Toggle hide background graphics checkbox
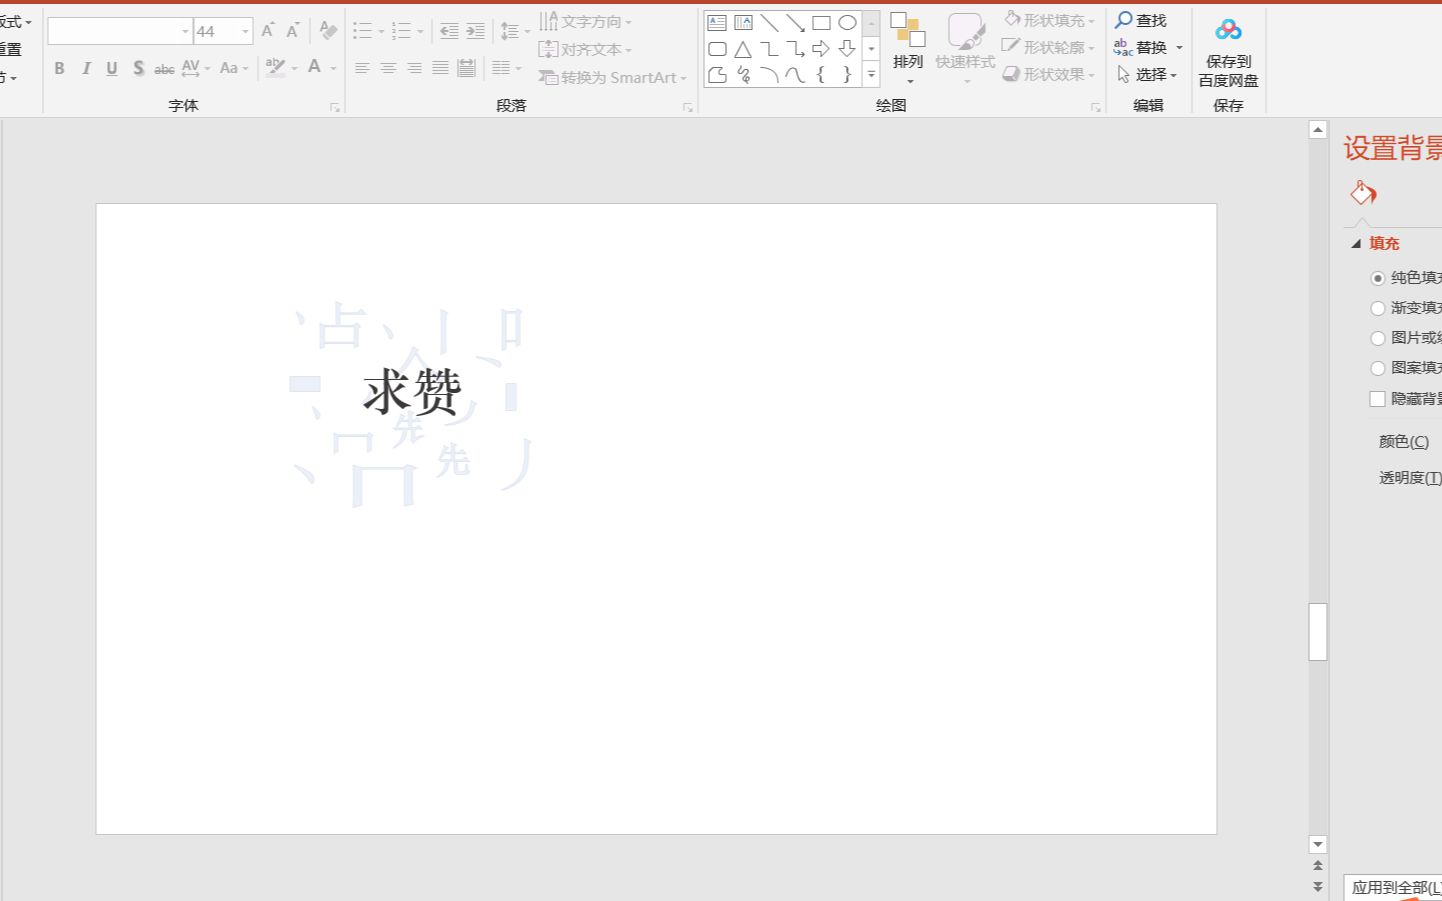Image resolution: width=1442 pixels, height=901 pixels. 1377,399
